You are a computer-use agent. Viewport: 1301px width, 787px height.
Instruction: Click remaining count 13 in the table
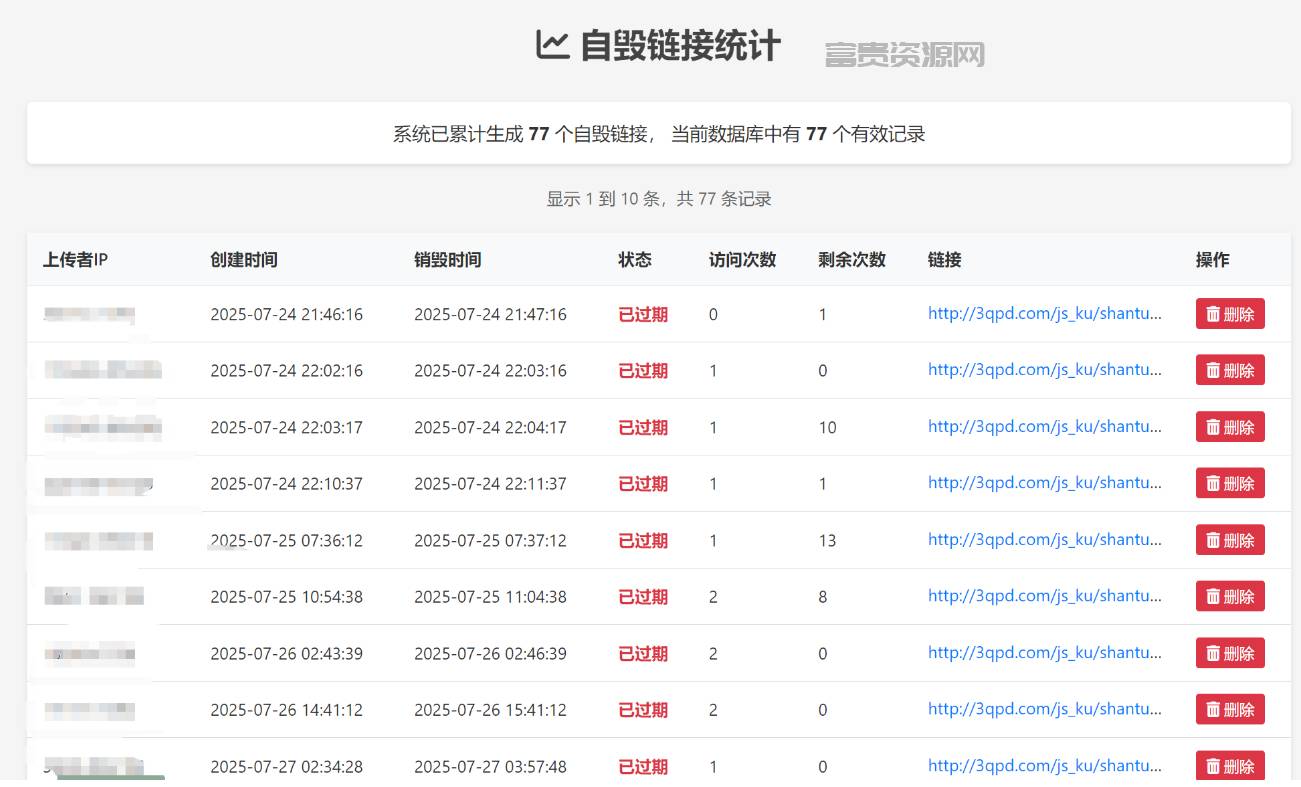click(x=827, y=540)
